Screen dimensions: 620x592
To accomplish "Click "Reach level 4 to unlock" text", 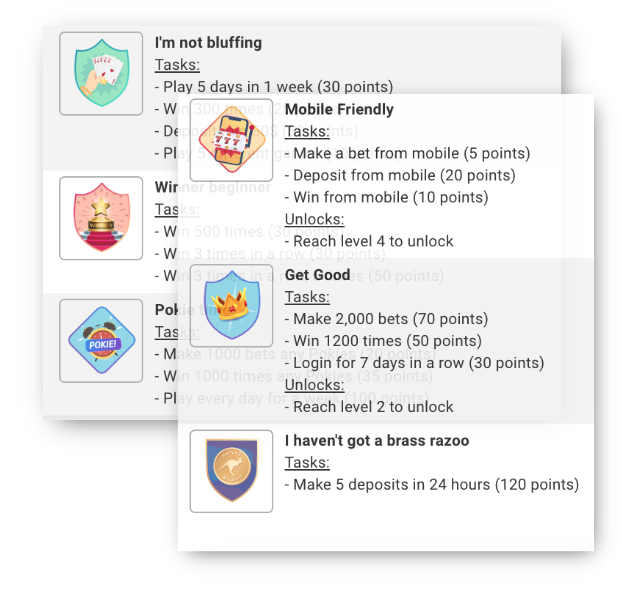I will (x=373, y=241).
